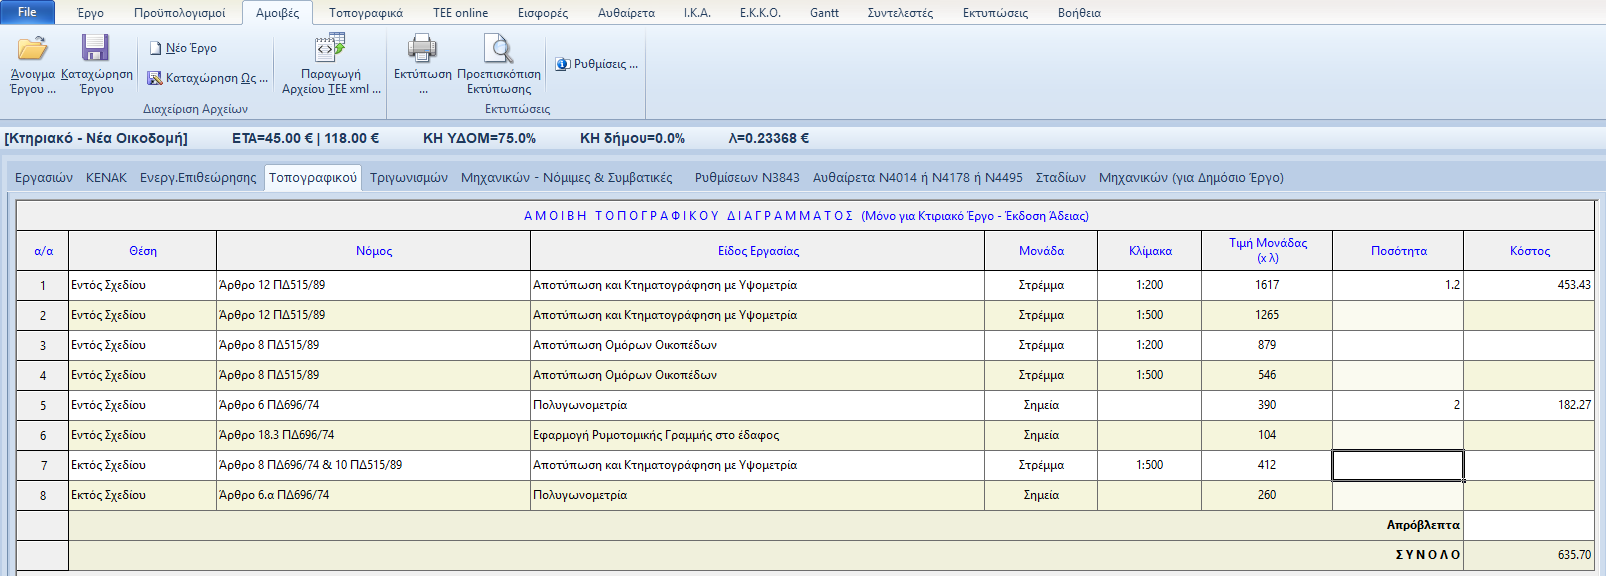1606x576 pixels.
Task: Open the File menu
Action: click(27, 12)
